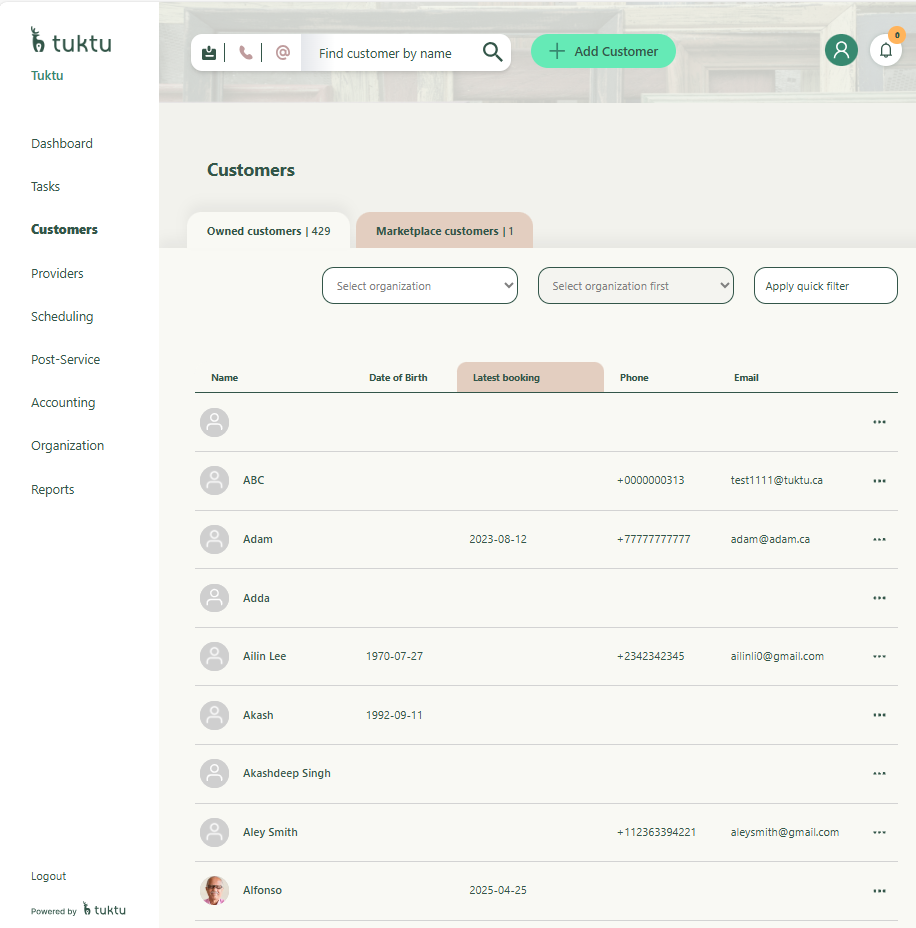916x928 pixels.
Task: Click Alfonso's profile photo
Action: [214, 890]
